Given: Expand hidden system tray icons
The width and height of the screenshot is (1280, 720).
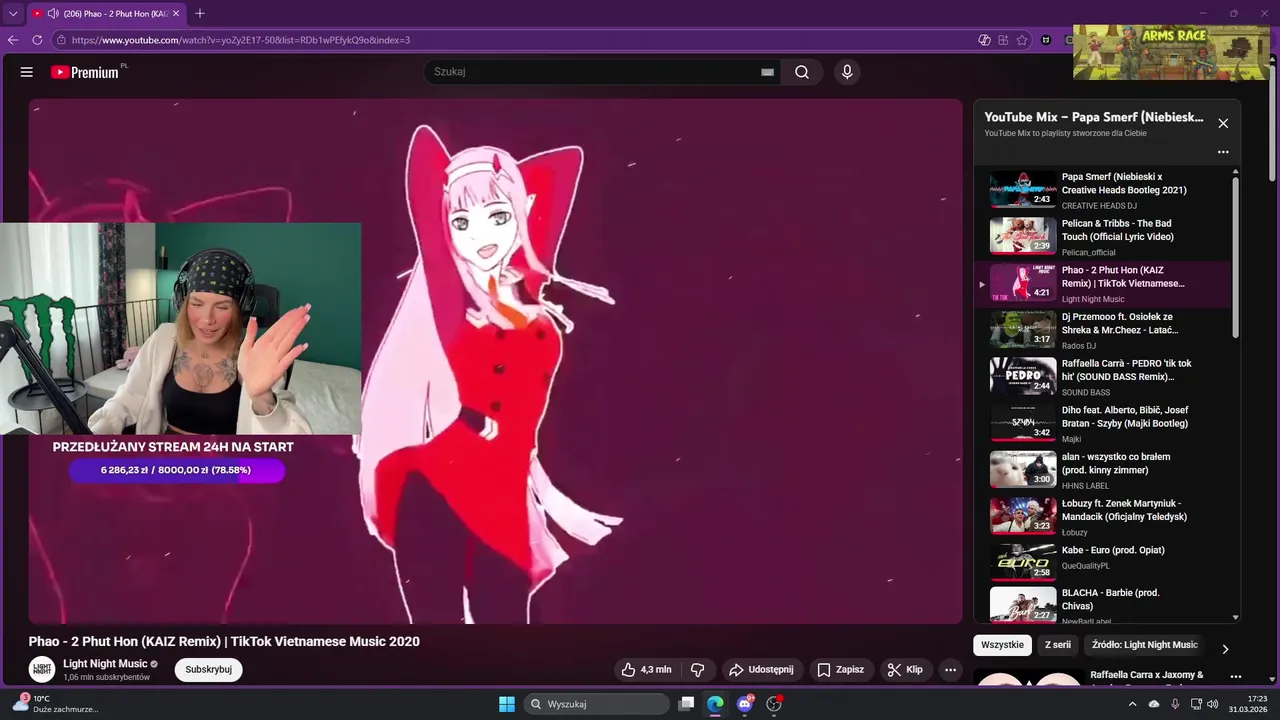Looking at the screenshot, I should point(1132,704).
